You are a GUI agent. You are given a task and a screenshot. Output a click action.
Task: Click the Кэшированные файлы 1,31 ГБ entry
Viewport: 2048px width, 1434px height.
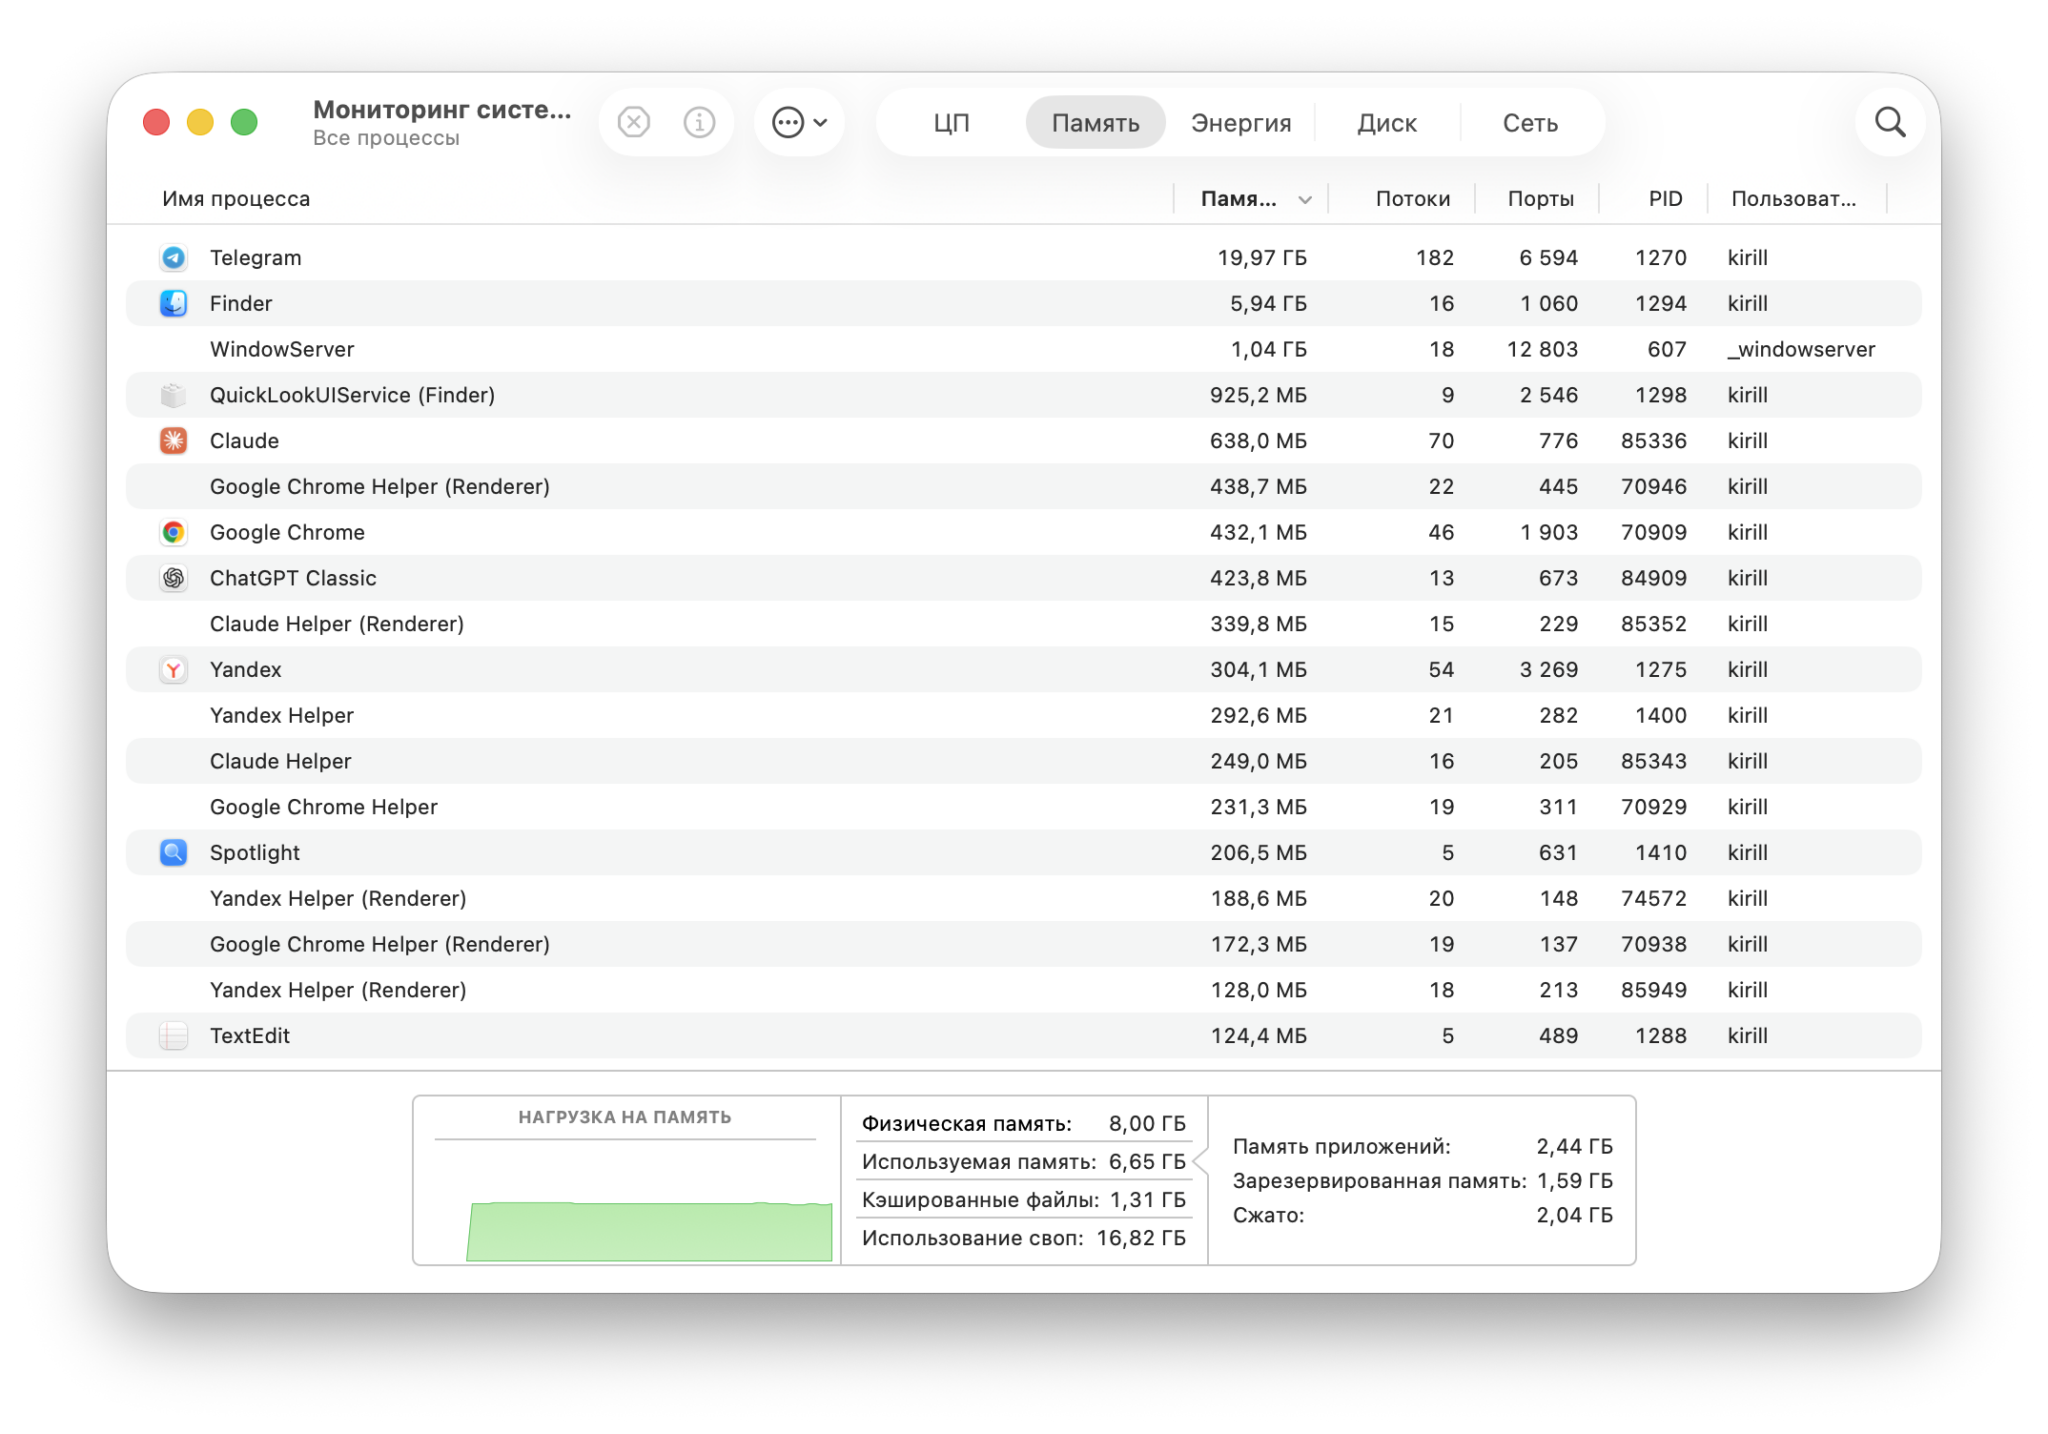tap(1023, 1200)
